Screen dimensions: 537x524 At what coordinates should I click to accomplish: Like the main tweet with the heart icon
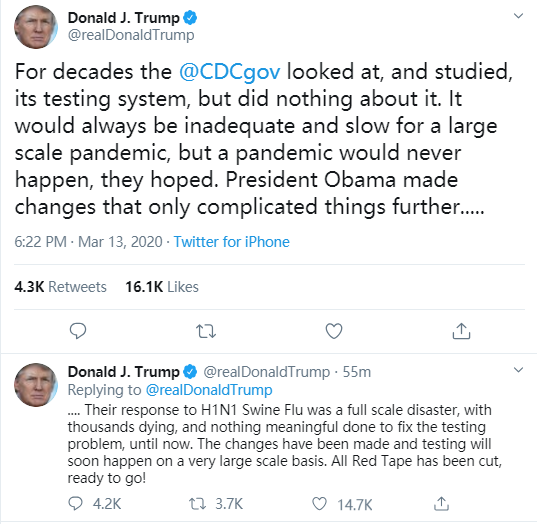point(334,331)
